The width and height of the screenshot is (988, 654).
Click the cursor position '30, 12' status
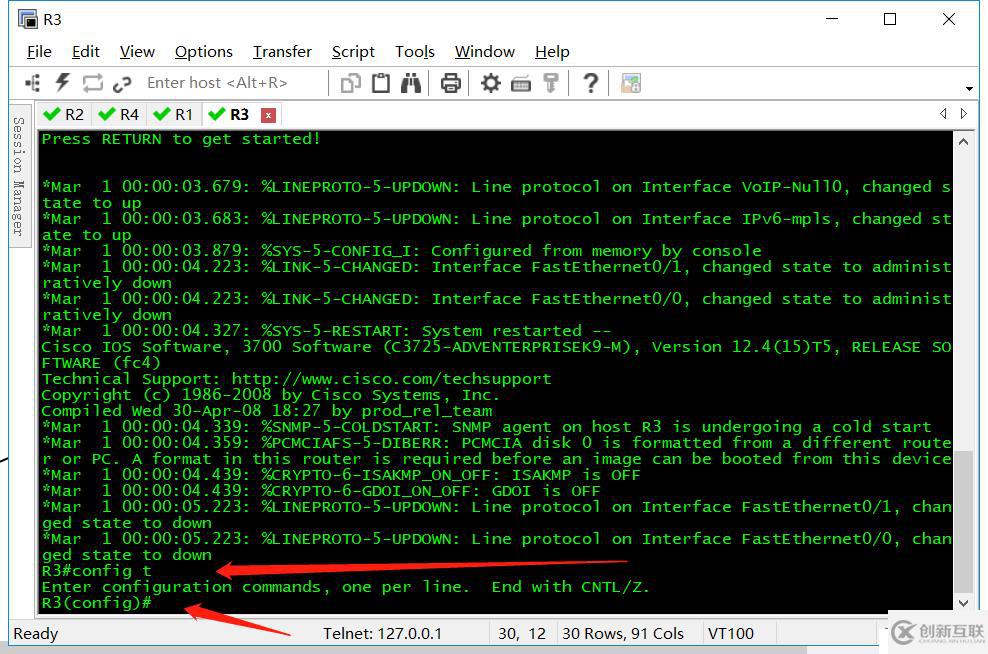pyautogui.click(x=522, y=634)
